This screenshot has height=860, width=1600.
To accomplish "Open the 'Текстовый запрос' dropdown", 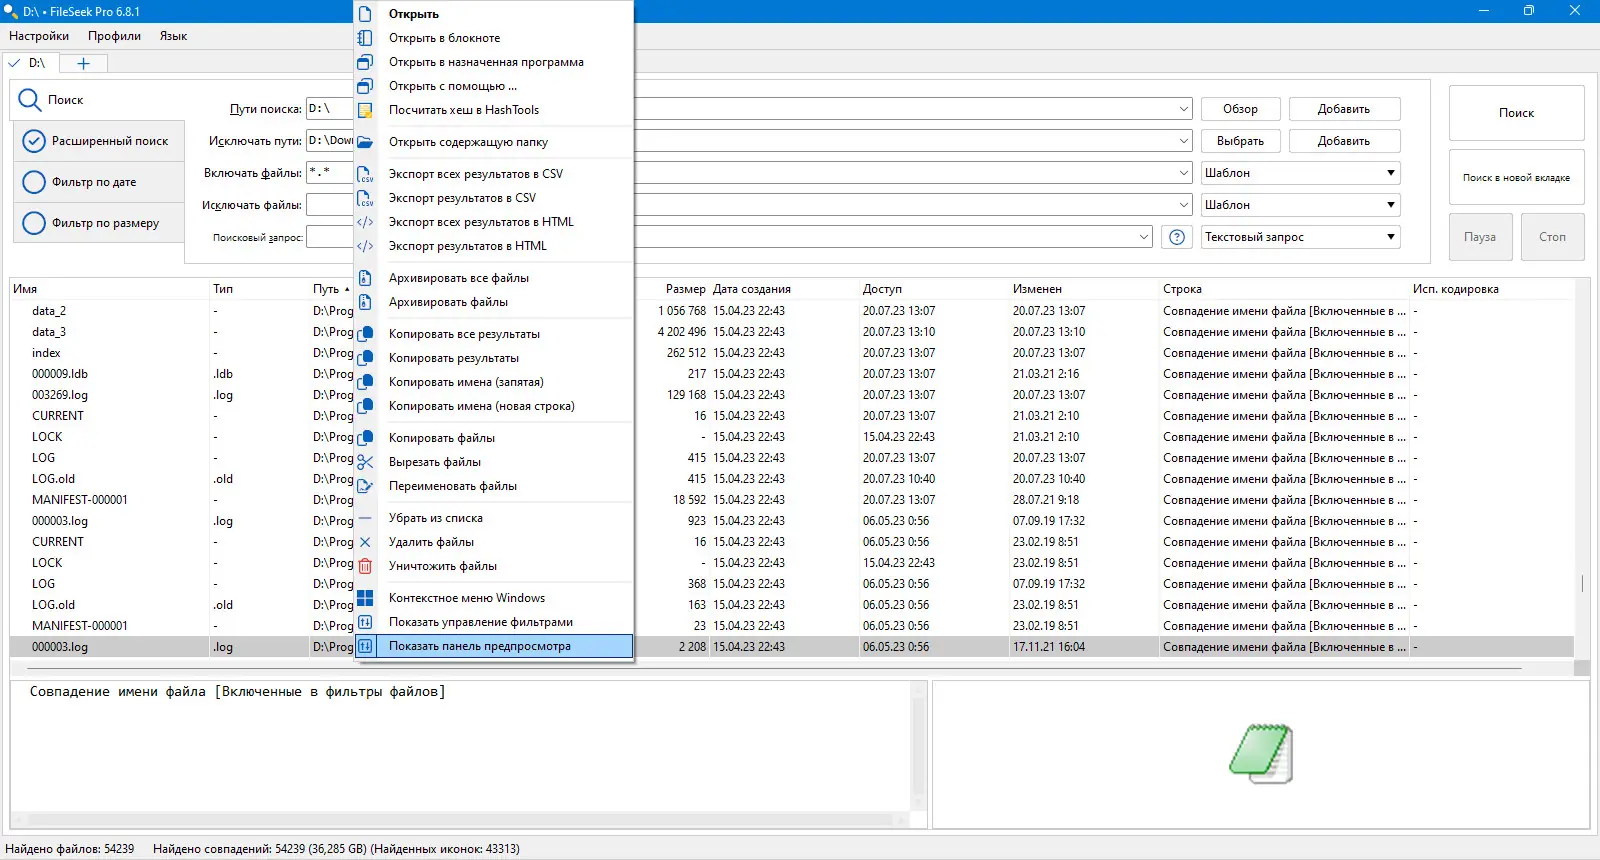I will pos(1300,237).
